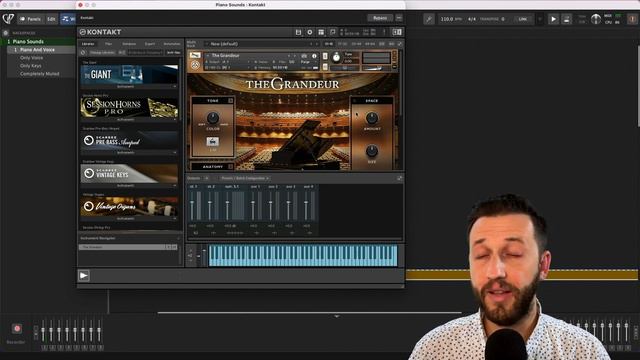640x360 pixels.
Task: Click the Instr Nav button
Action: 173,53
